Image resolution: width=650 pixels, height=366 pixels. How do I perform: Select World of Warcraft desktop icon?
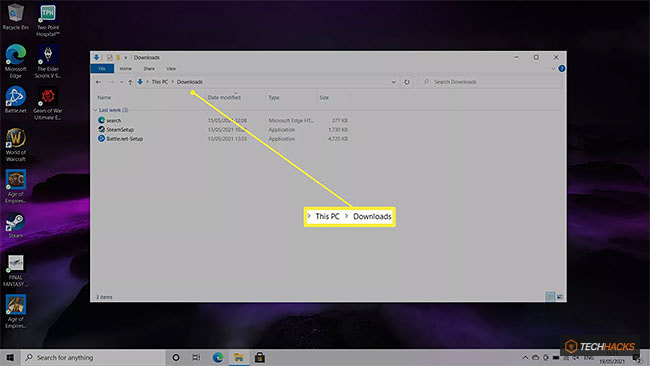tap(15, 145)
